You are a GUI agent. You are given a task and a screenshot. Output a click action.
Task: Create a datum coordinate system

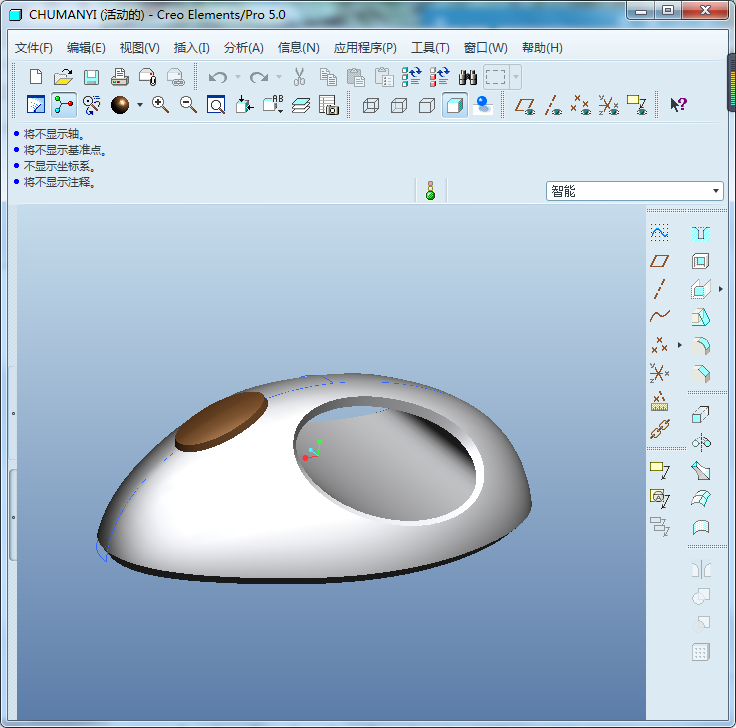(659, 373)
